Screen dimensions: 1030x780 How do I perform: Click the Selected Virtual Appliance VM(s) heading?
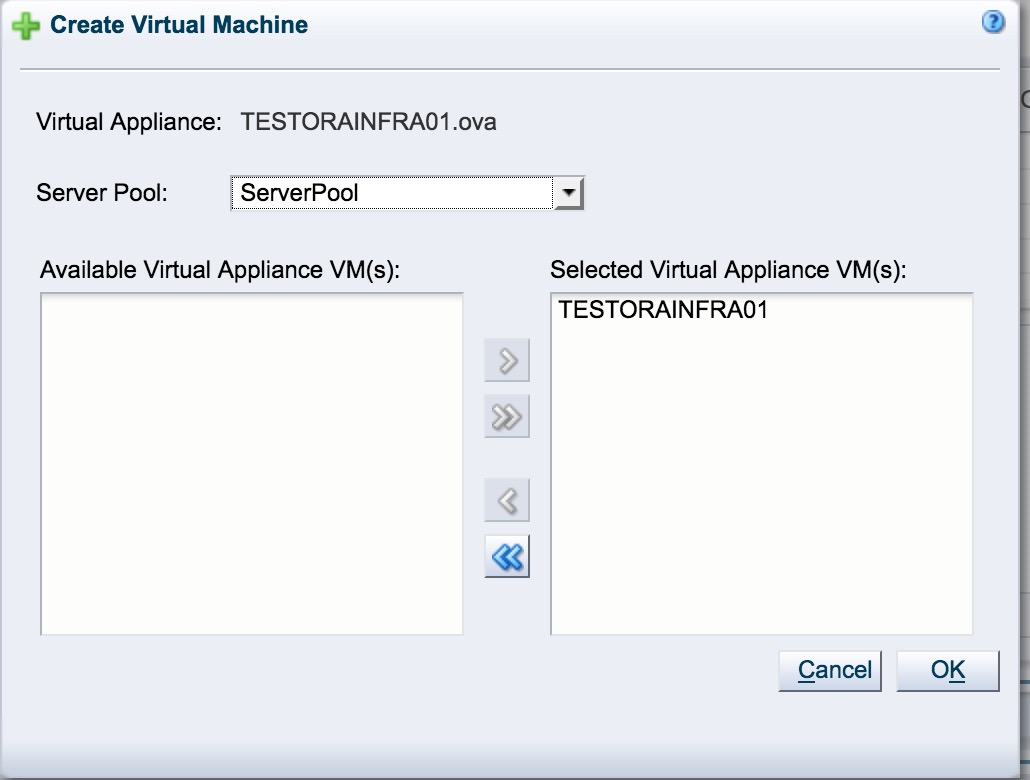[728, 270]
